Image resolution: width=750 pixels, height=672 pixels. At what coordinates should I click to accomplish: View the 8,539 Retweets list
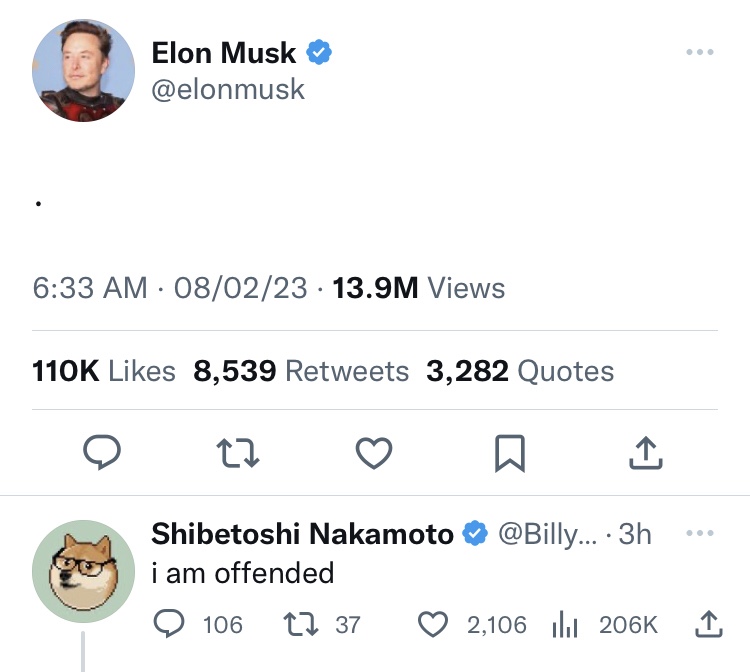301,371
